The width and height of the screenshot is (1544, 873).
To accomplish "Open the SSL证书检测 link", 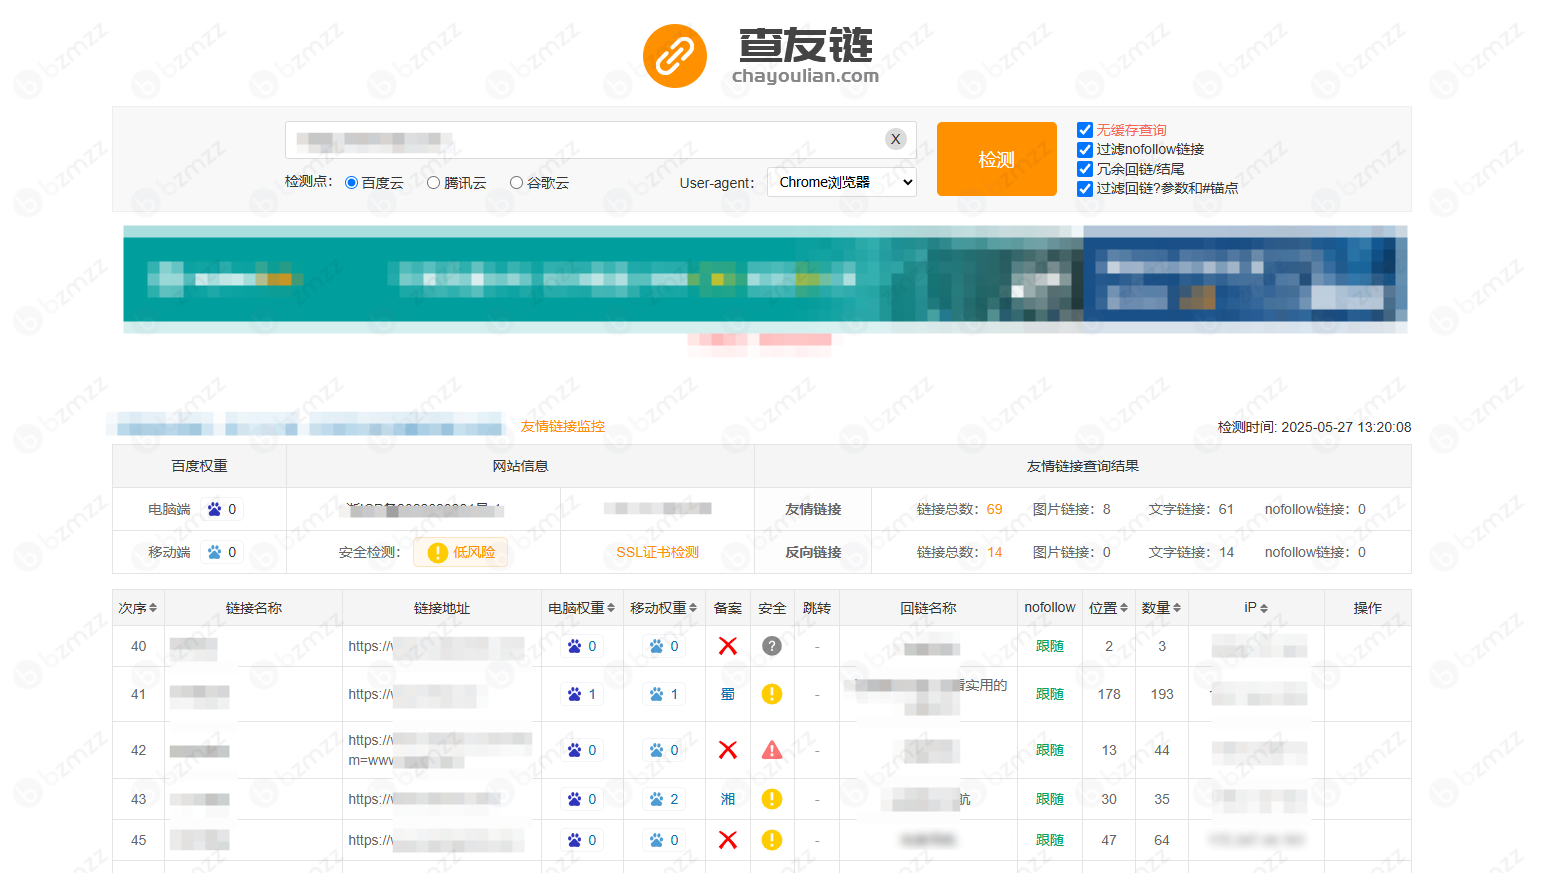I will pos(657,552).
